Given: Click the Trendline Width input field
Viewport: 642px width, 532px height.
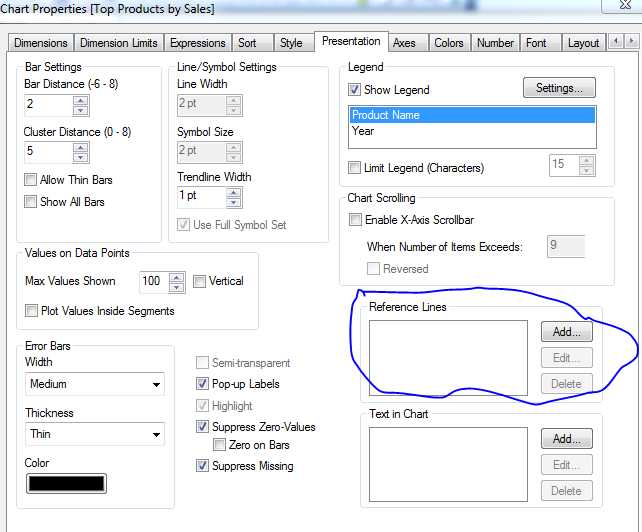Looking at the screenshot, I should [x=202, y=197].
